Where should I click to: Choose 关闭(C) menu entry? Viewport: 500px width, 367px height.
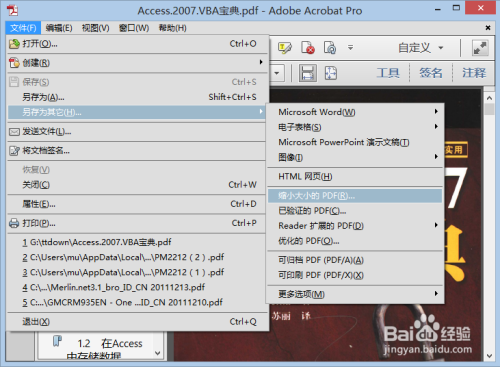(138, 185)
